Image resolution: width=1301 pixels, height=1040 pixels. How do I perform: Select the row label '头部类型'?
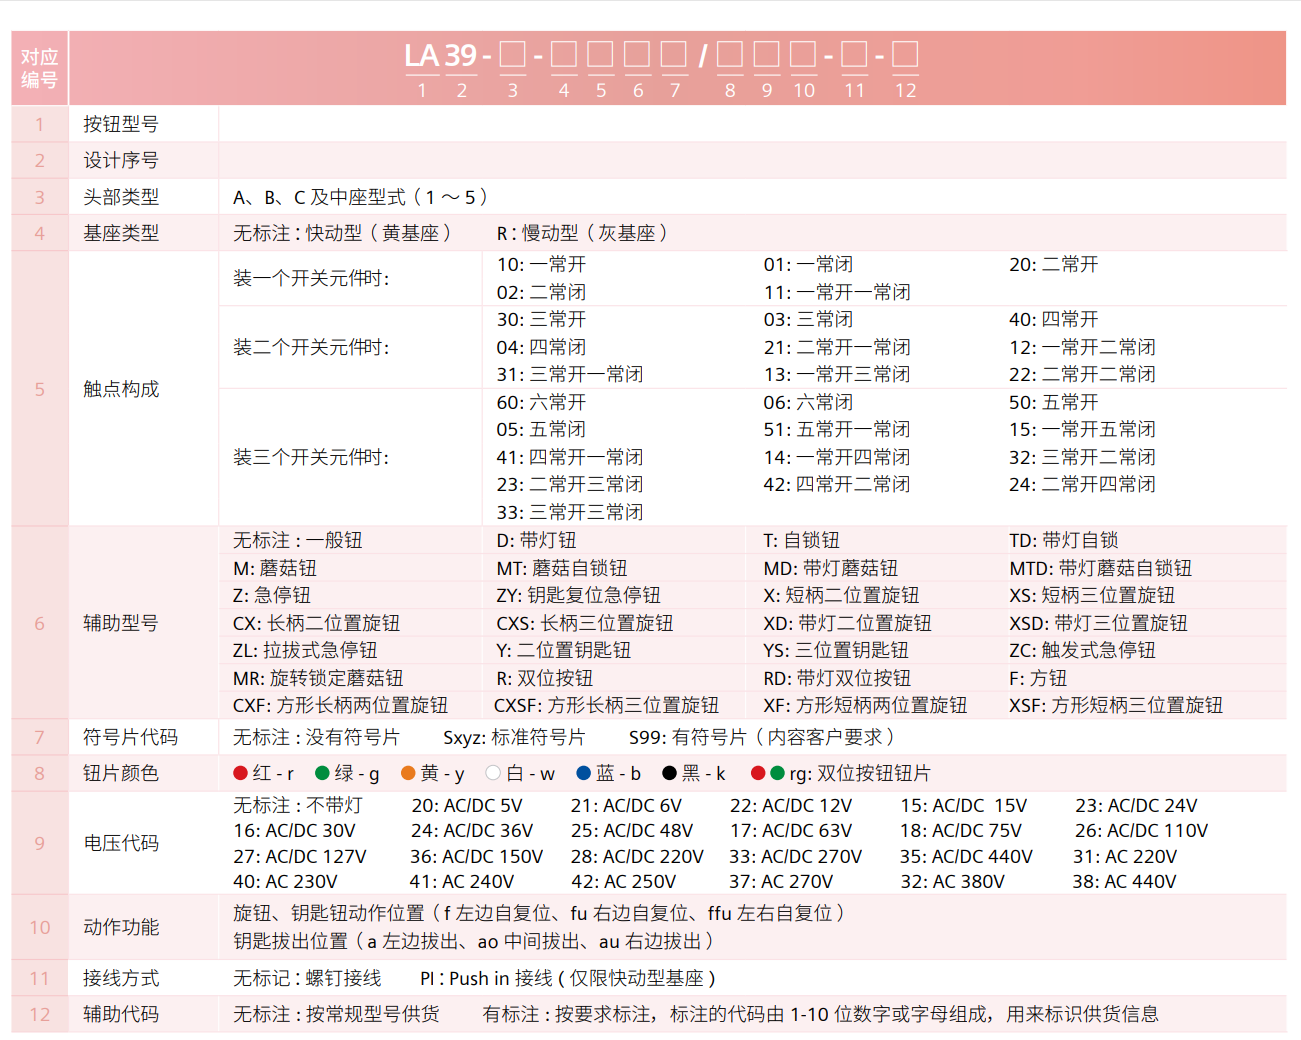[x=121, y=197]
